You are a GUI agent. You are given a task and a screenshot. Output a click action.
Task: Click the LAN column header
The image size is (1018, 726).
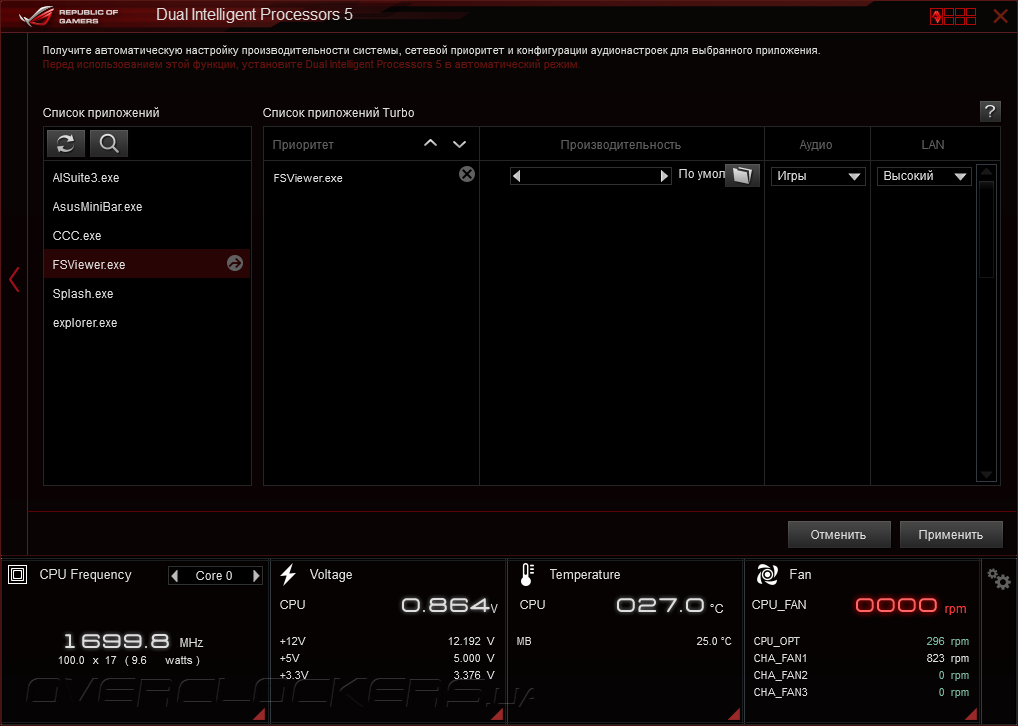pos(933,145)
